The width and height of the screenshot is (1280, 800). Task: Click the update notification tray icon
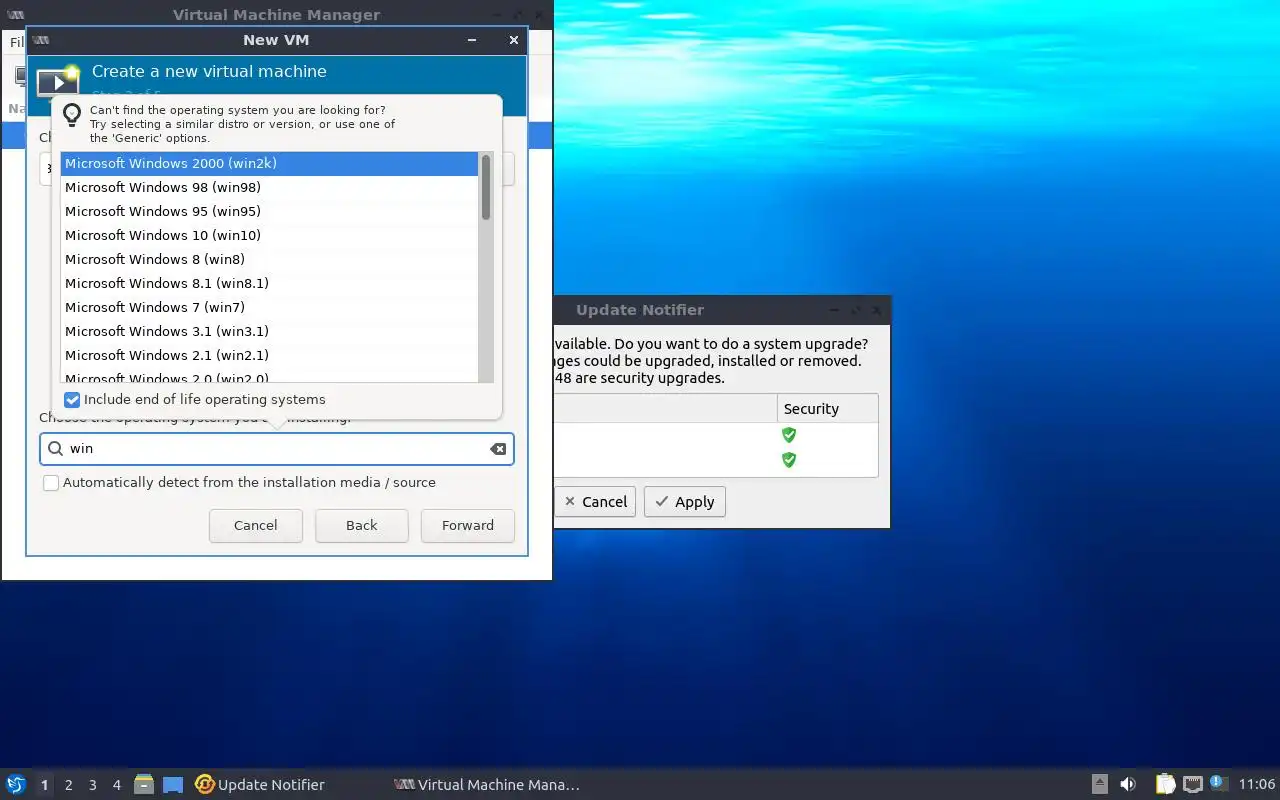1218,783
